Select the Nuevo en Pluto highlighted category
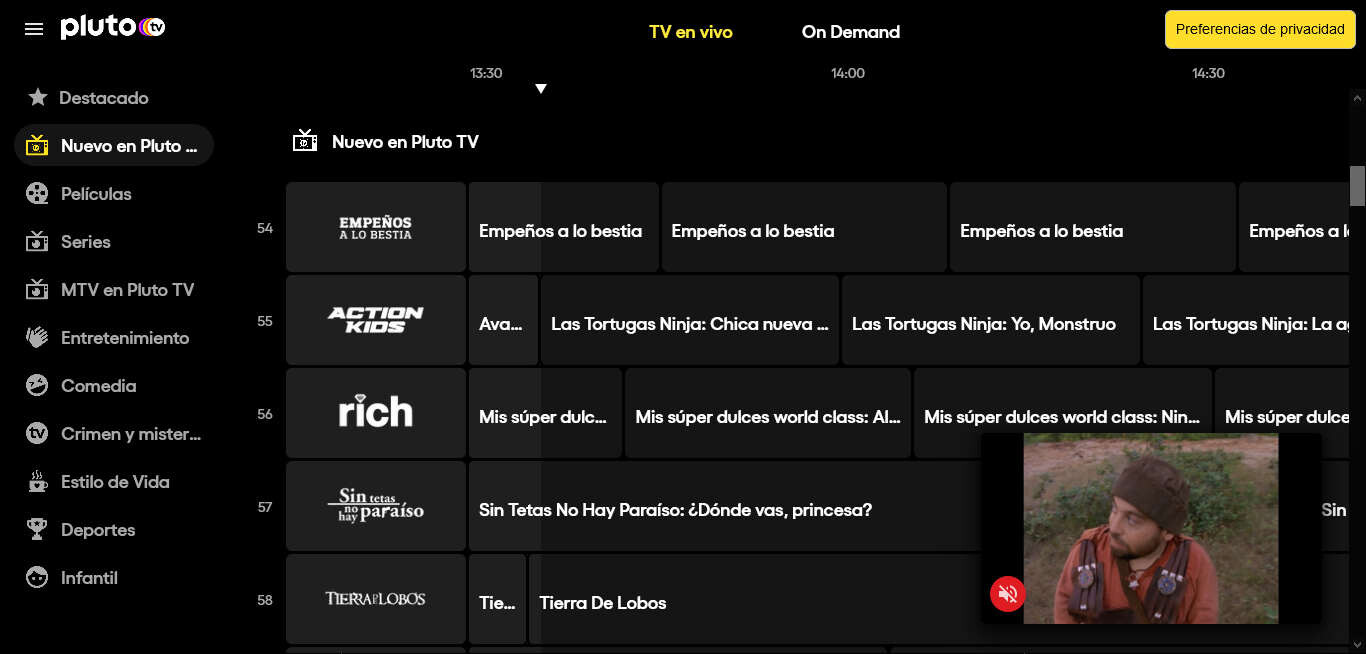Image resolution: width=1366 pixels, height=654 pixels. [113, 145]
